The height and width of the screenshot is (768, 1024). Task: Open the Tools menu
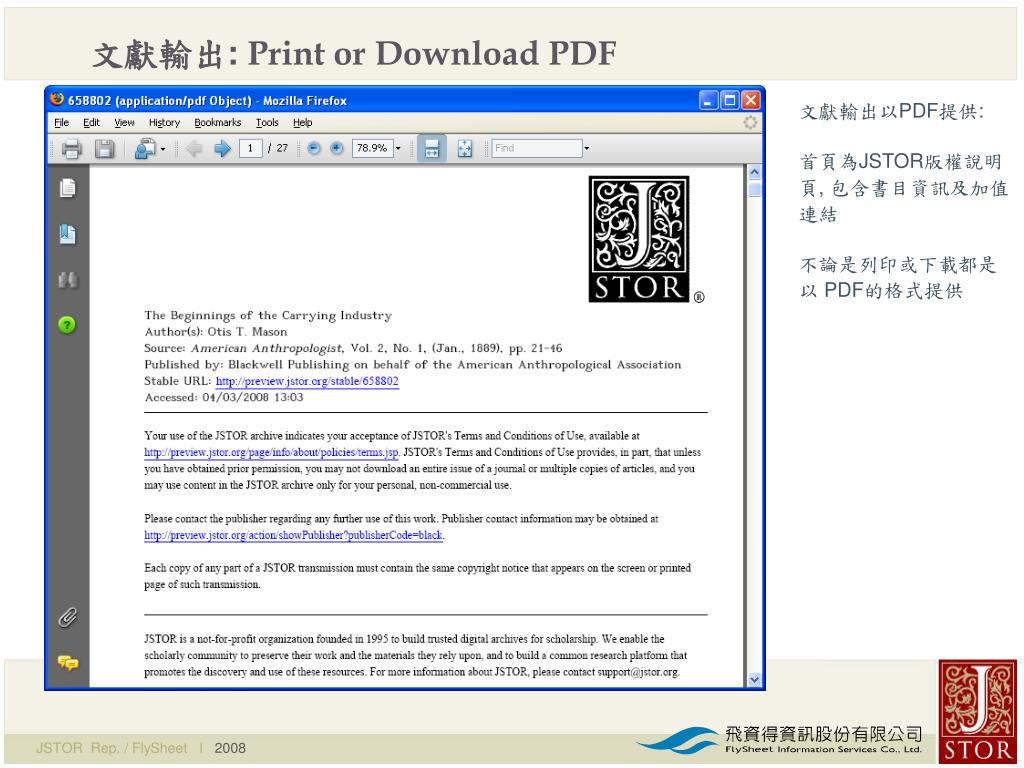267,123
